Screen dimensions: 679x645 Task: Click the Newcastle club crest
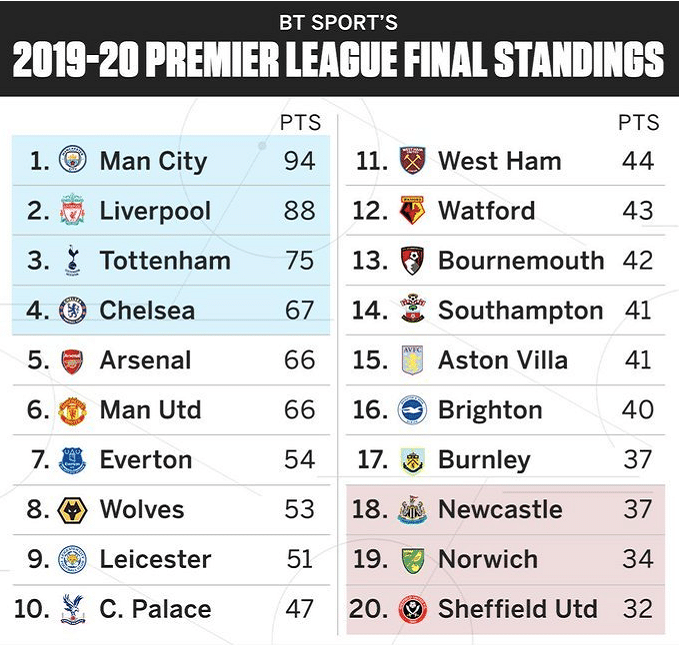[x=412, y=509]
